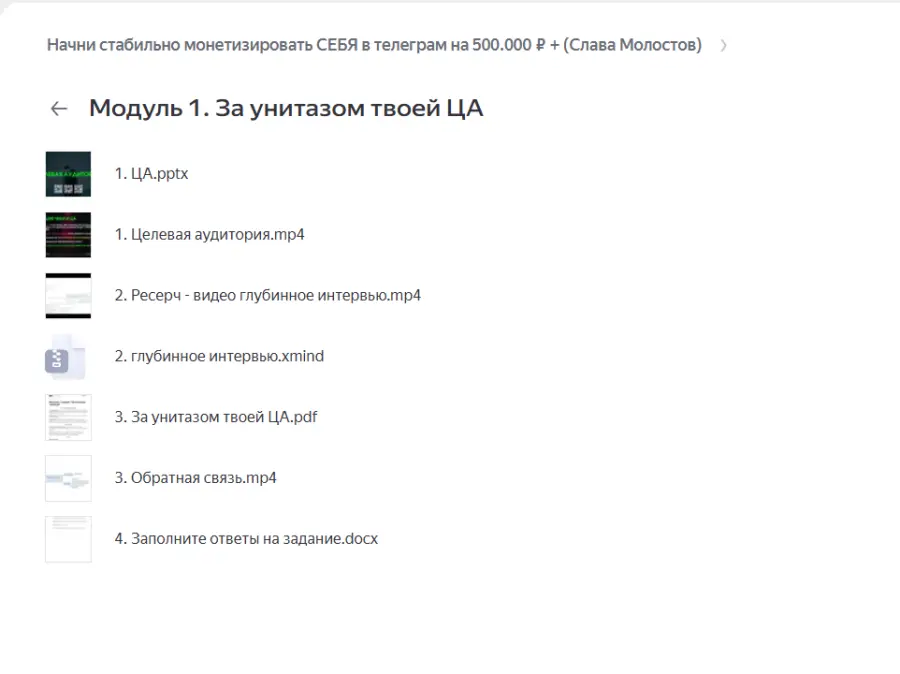The image size is (900, 674).
Task: Click the Целевая аудитория video thumbnail
Action: tap(68, 235)
